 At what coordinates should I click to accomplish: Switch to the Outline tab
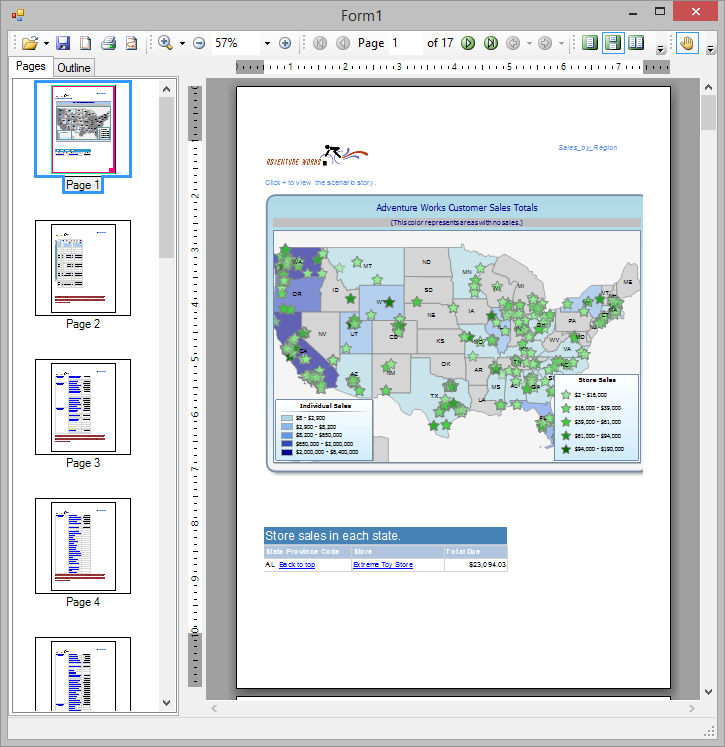pos(74,68)
